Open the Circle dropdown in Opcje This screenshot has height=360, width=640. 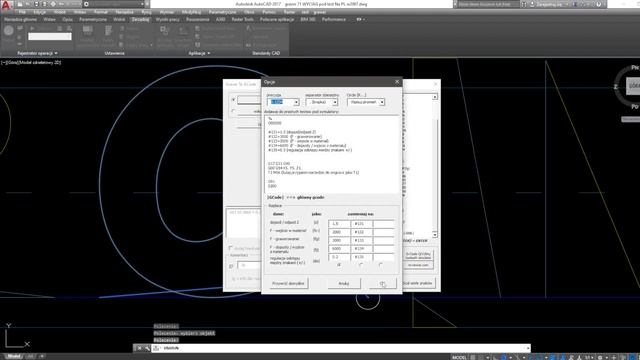[382, 102]
